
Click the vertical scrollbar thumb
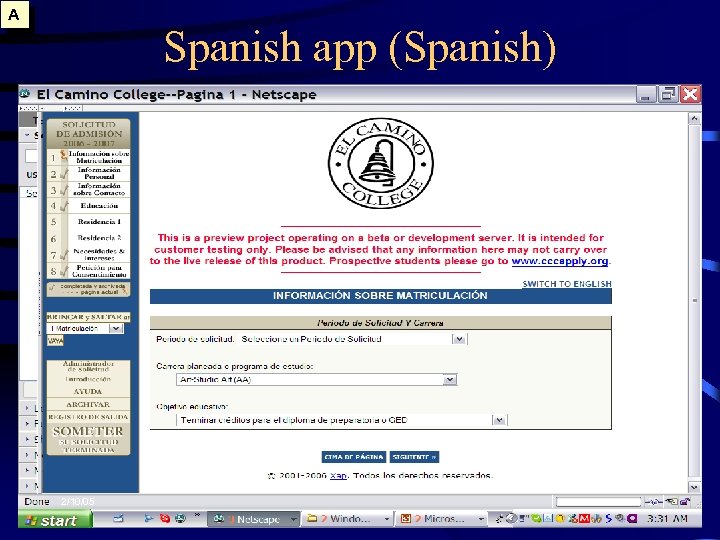pyautogui.click(x=694, y=301)
